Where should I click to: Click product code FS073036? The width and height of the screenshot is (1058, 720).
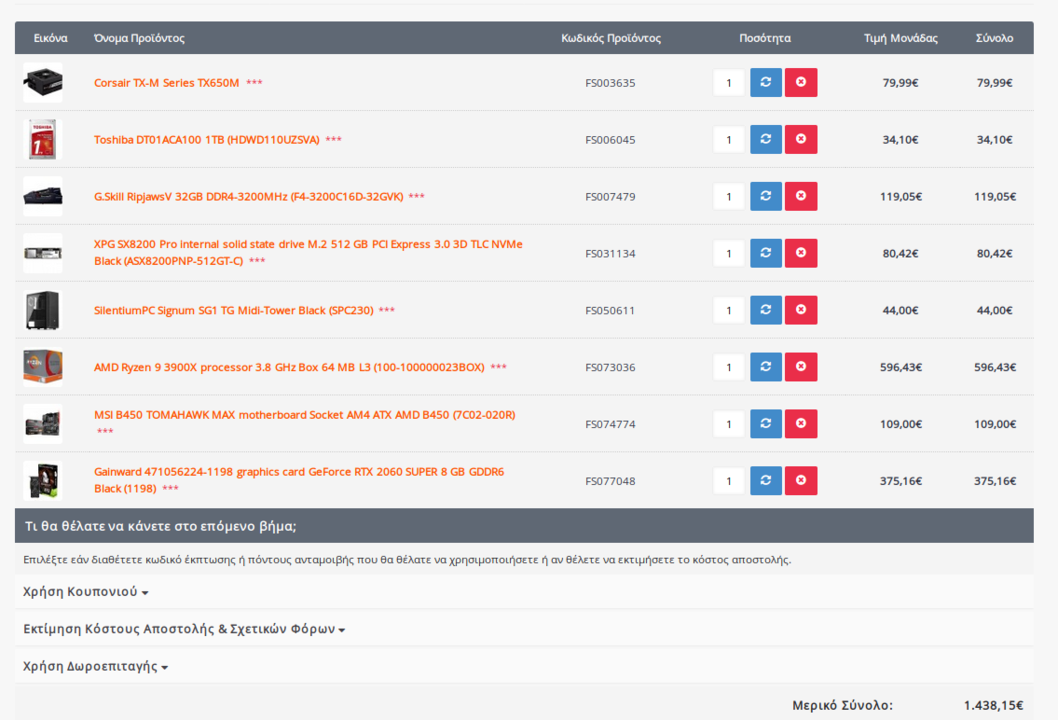(610, 368)
